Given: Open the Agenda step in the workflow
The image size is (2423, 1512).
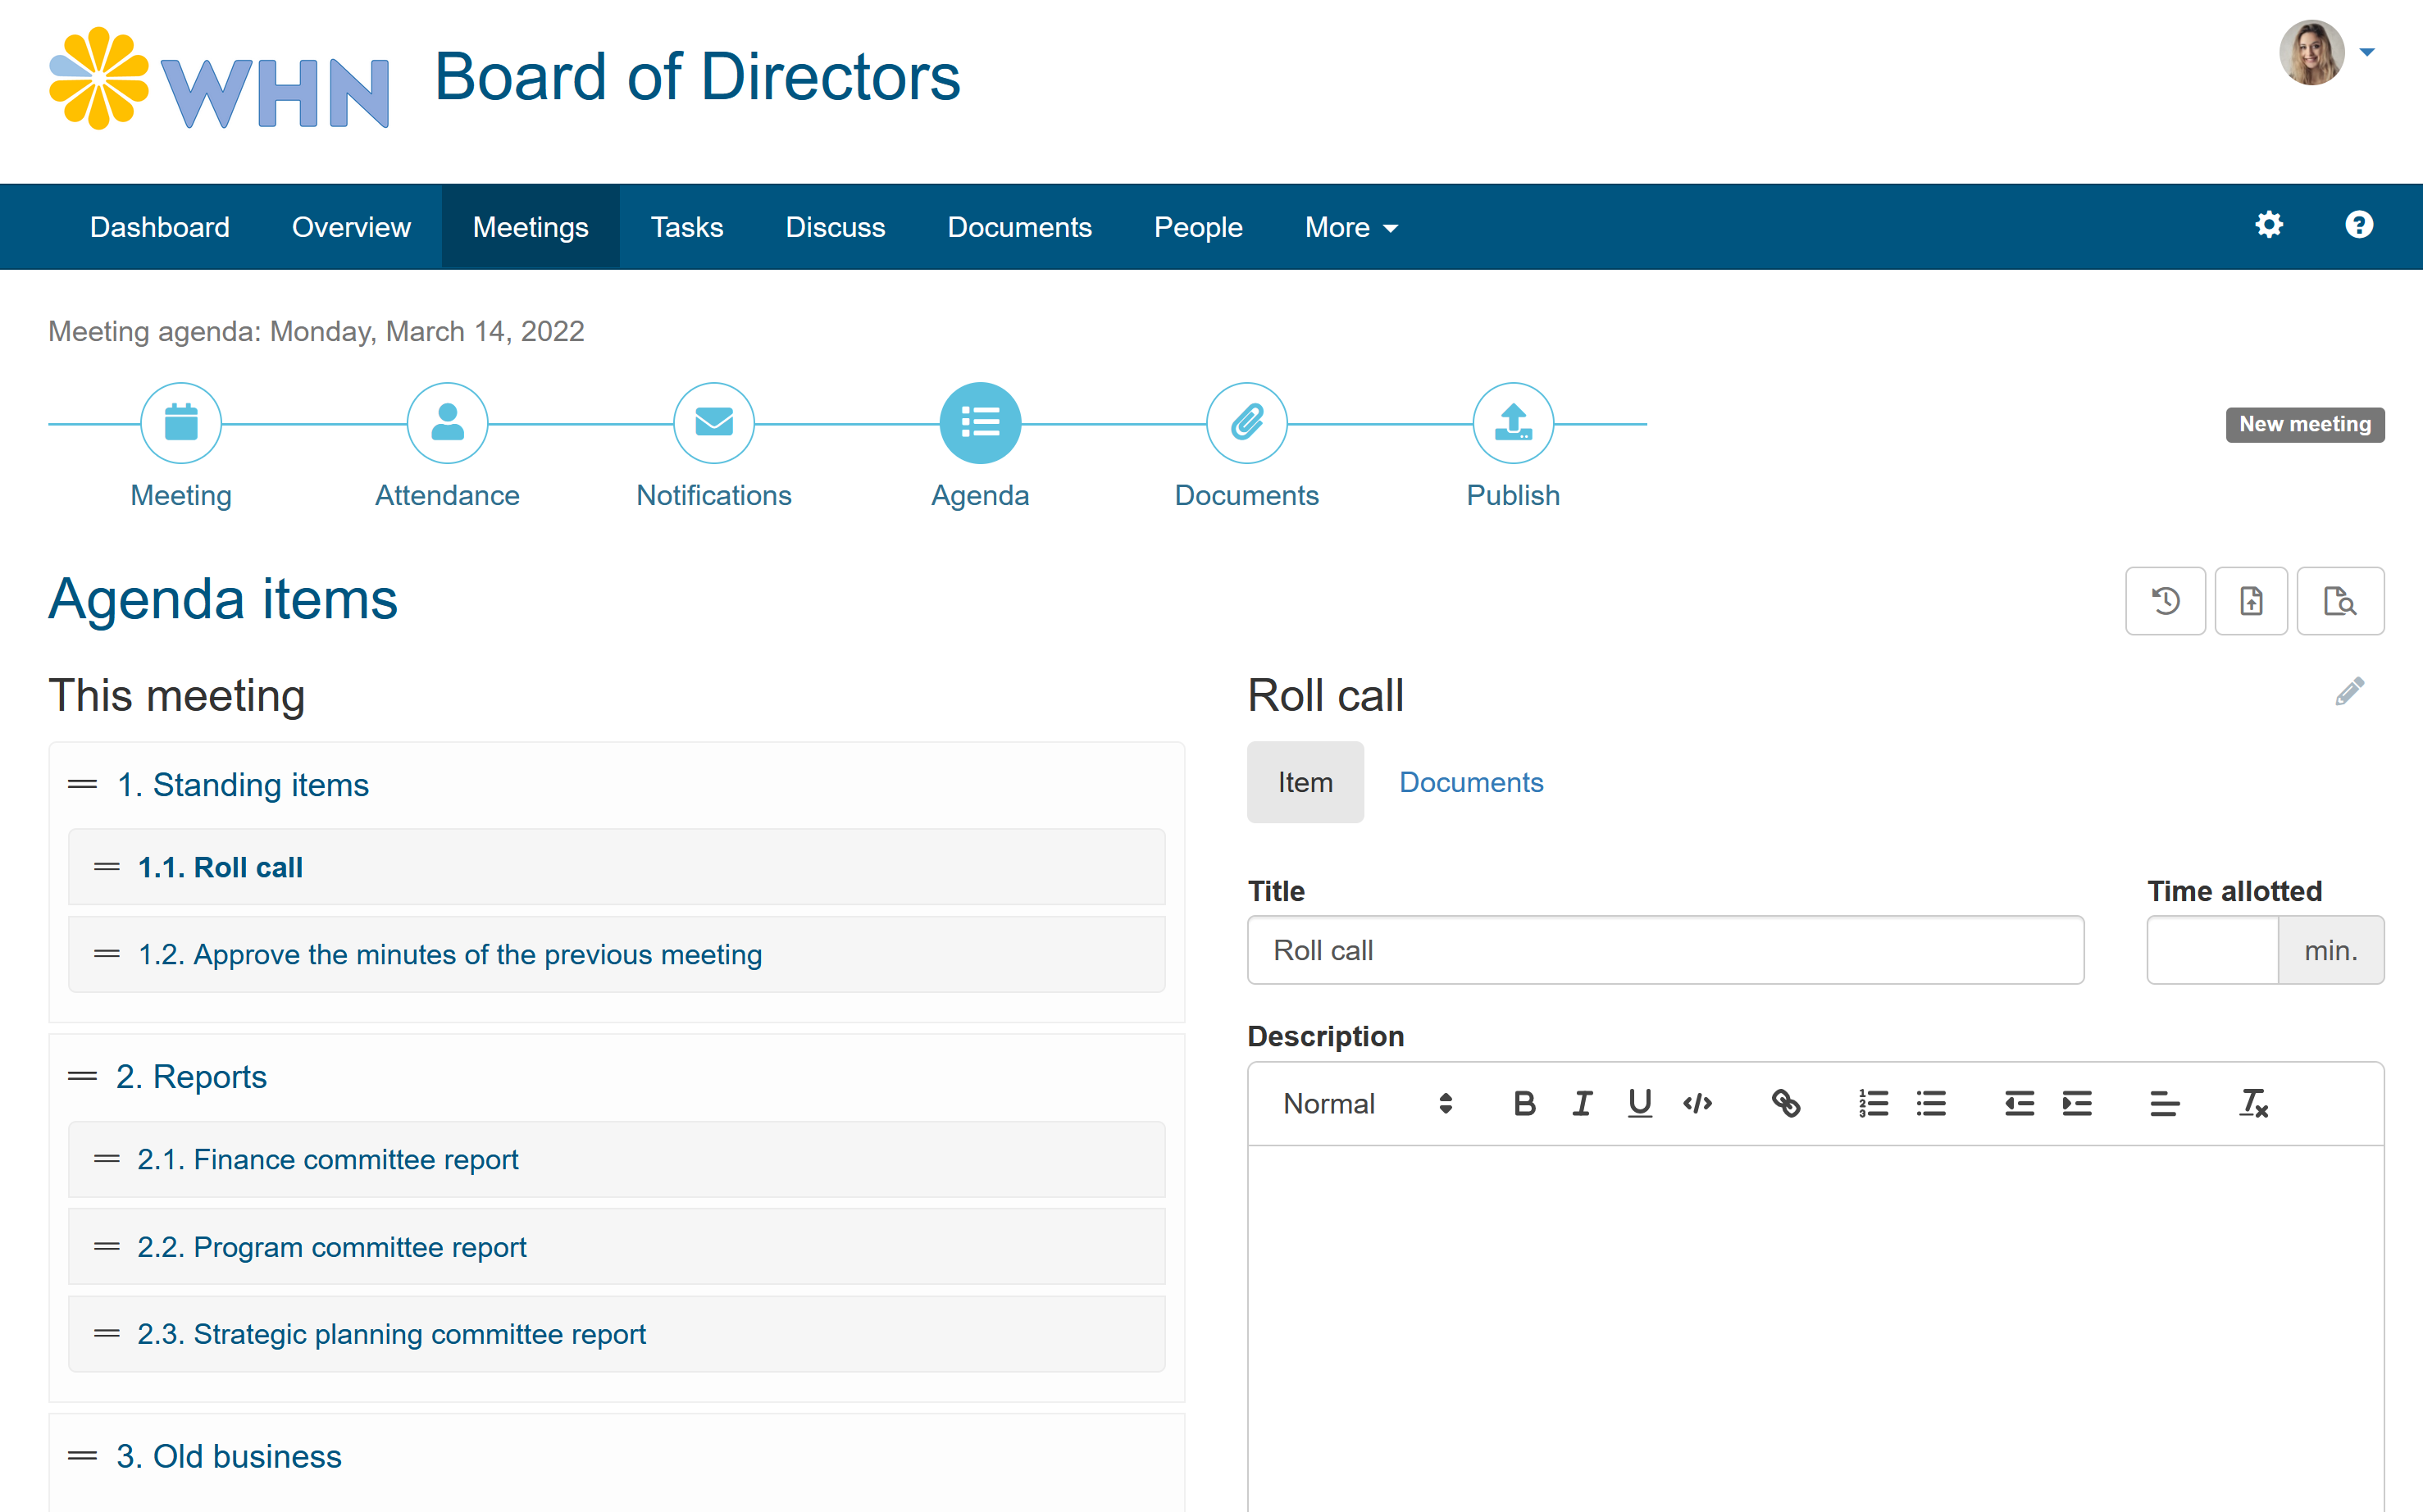Looking at the screenshot, I should click(979, 423).
